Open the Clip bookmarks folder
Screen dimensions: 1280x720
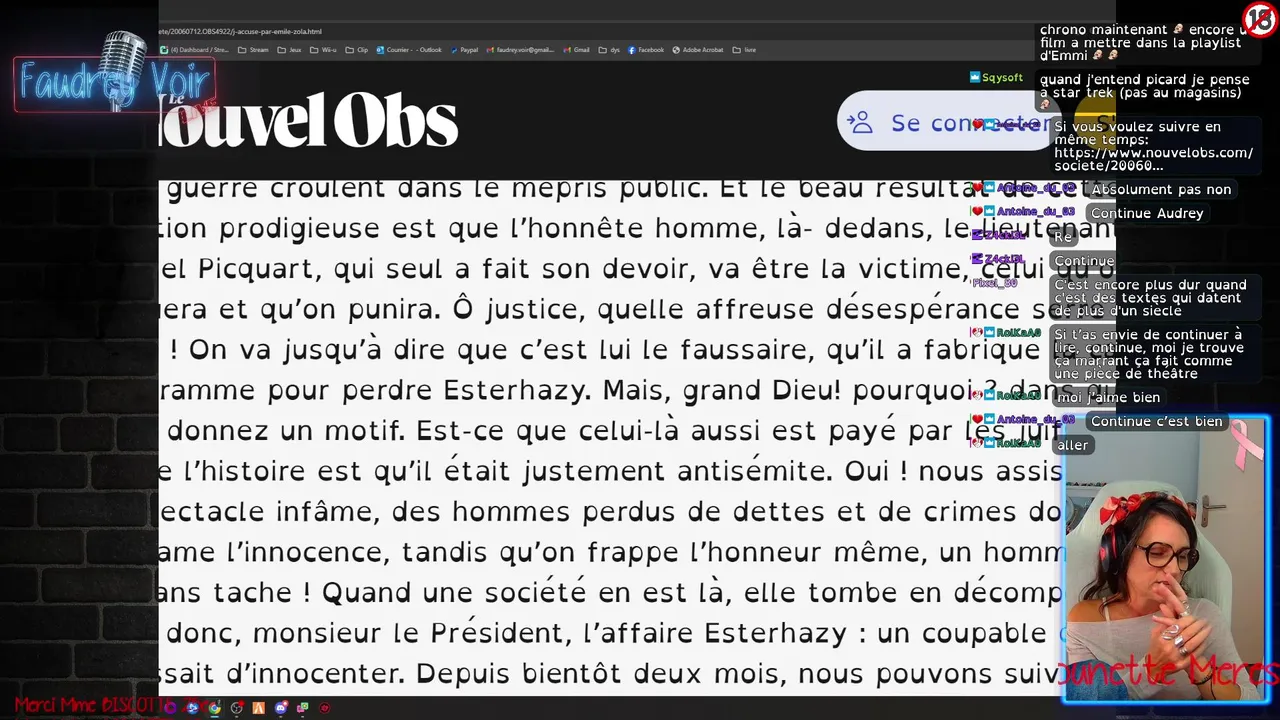pos(357,49)
